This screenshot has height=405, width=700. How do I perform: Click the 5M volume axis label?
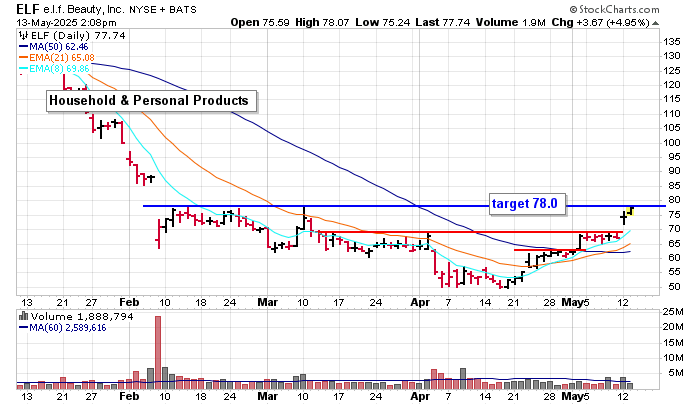675,372
